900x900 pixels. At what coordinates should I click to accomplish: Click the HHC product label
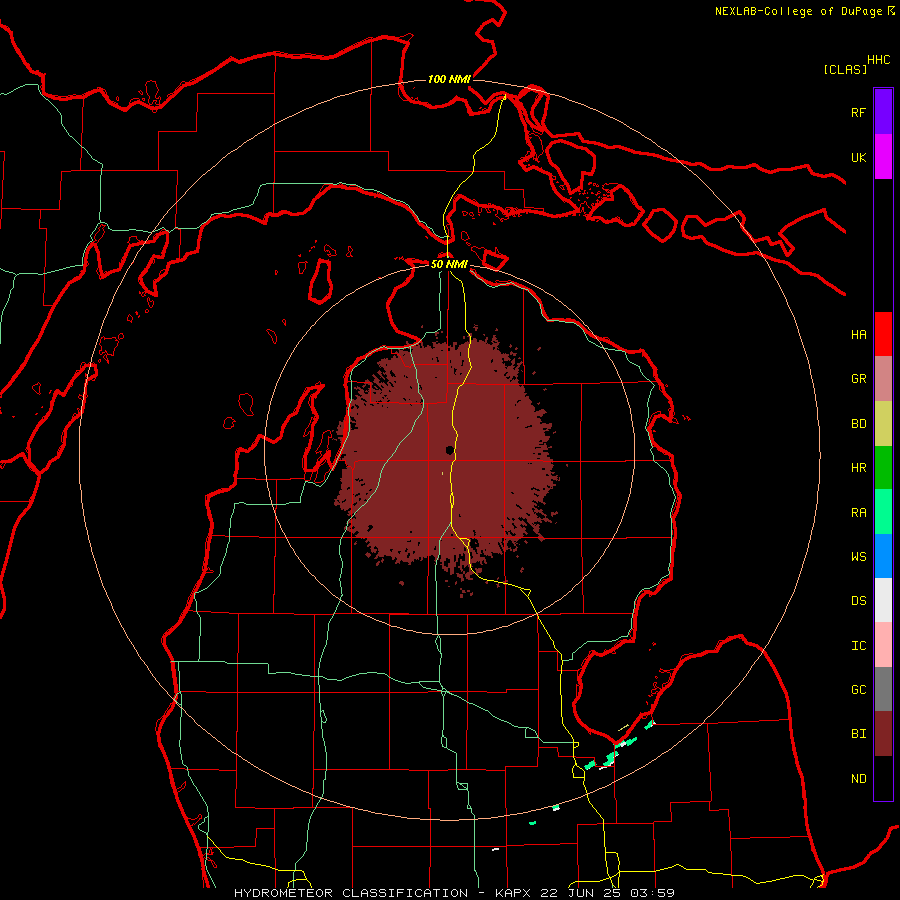coord(878,60)
